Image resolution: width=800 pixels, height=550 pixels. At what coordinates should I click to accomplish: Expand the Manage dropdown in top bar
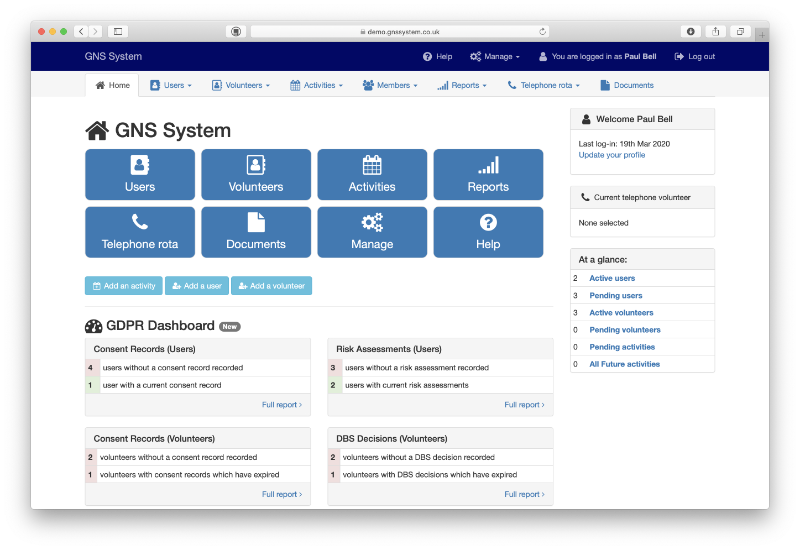tap(494, 57)
